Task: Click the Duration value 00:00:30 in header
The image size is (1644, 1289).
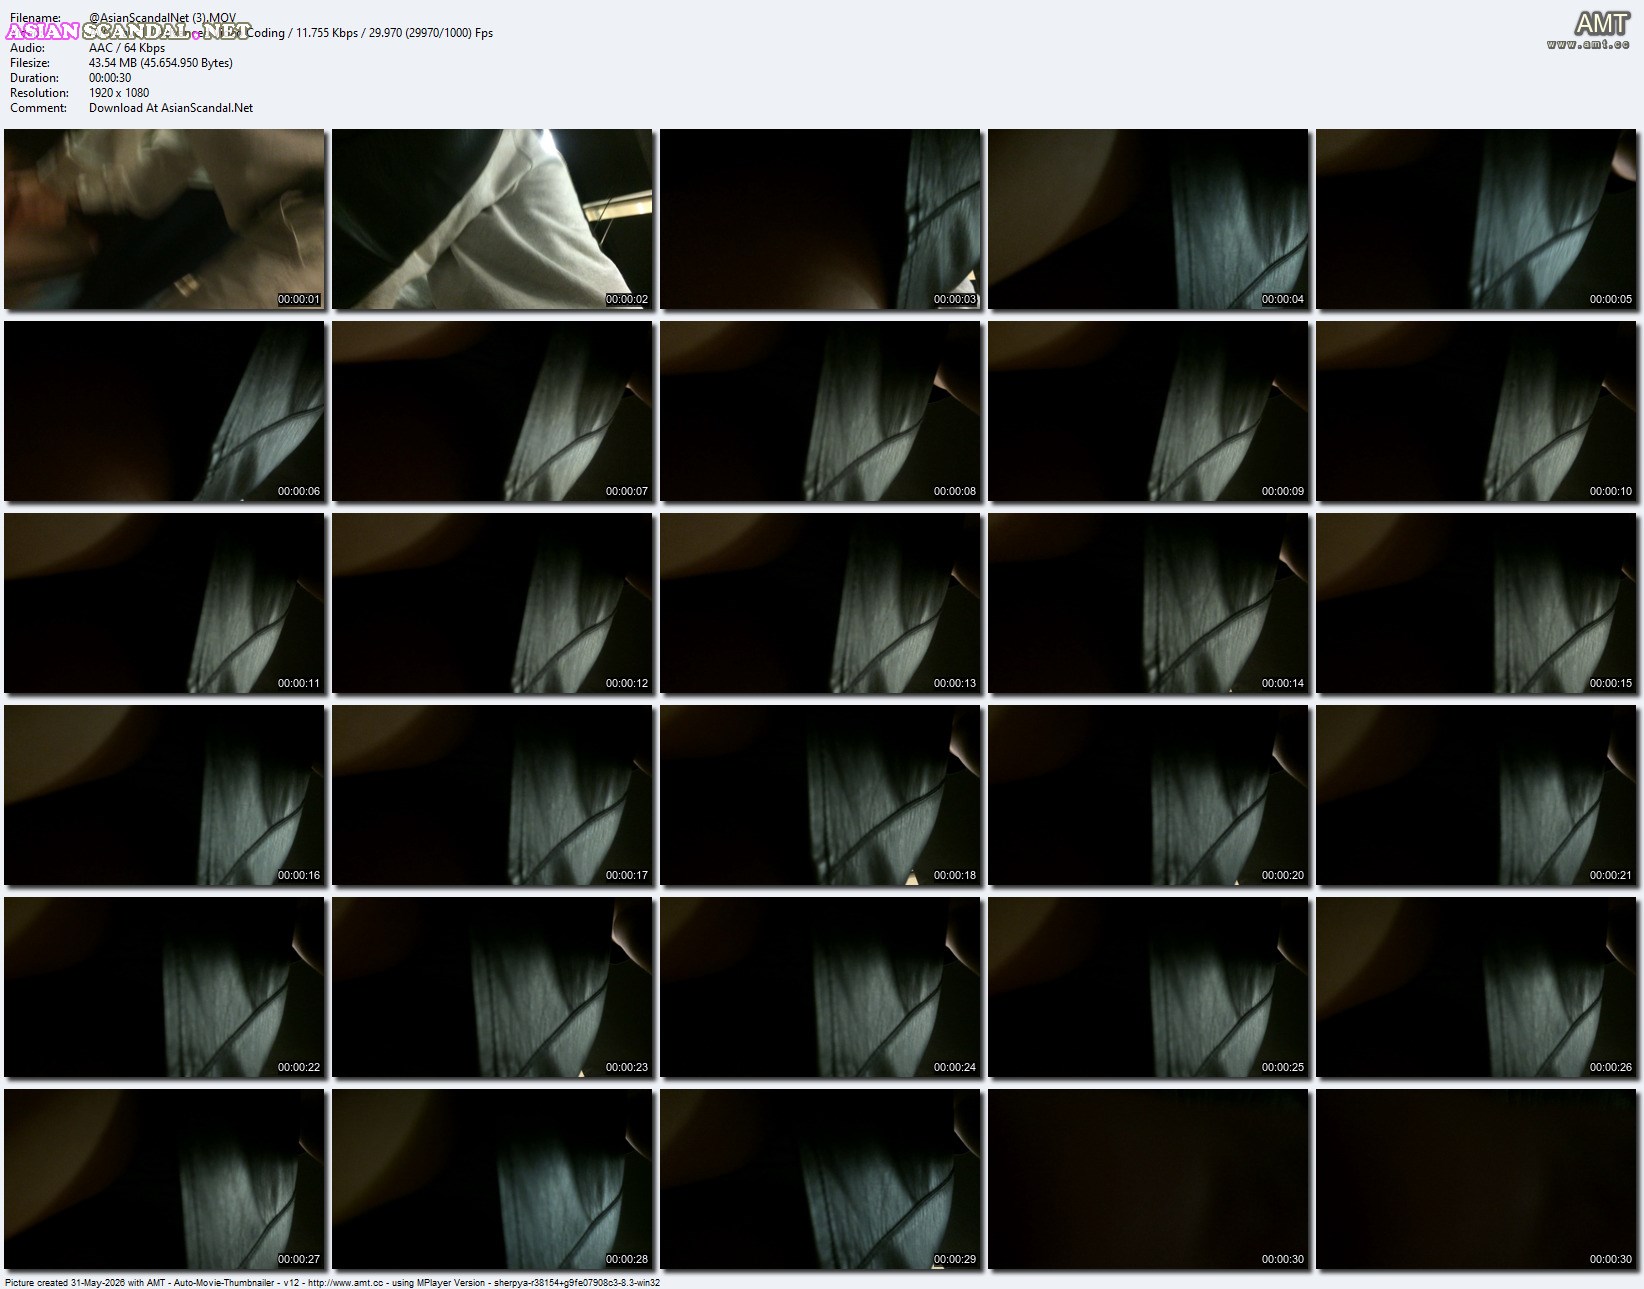Action: 110,78
